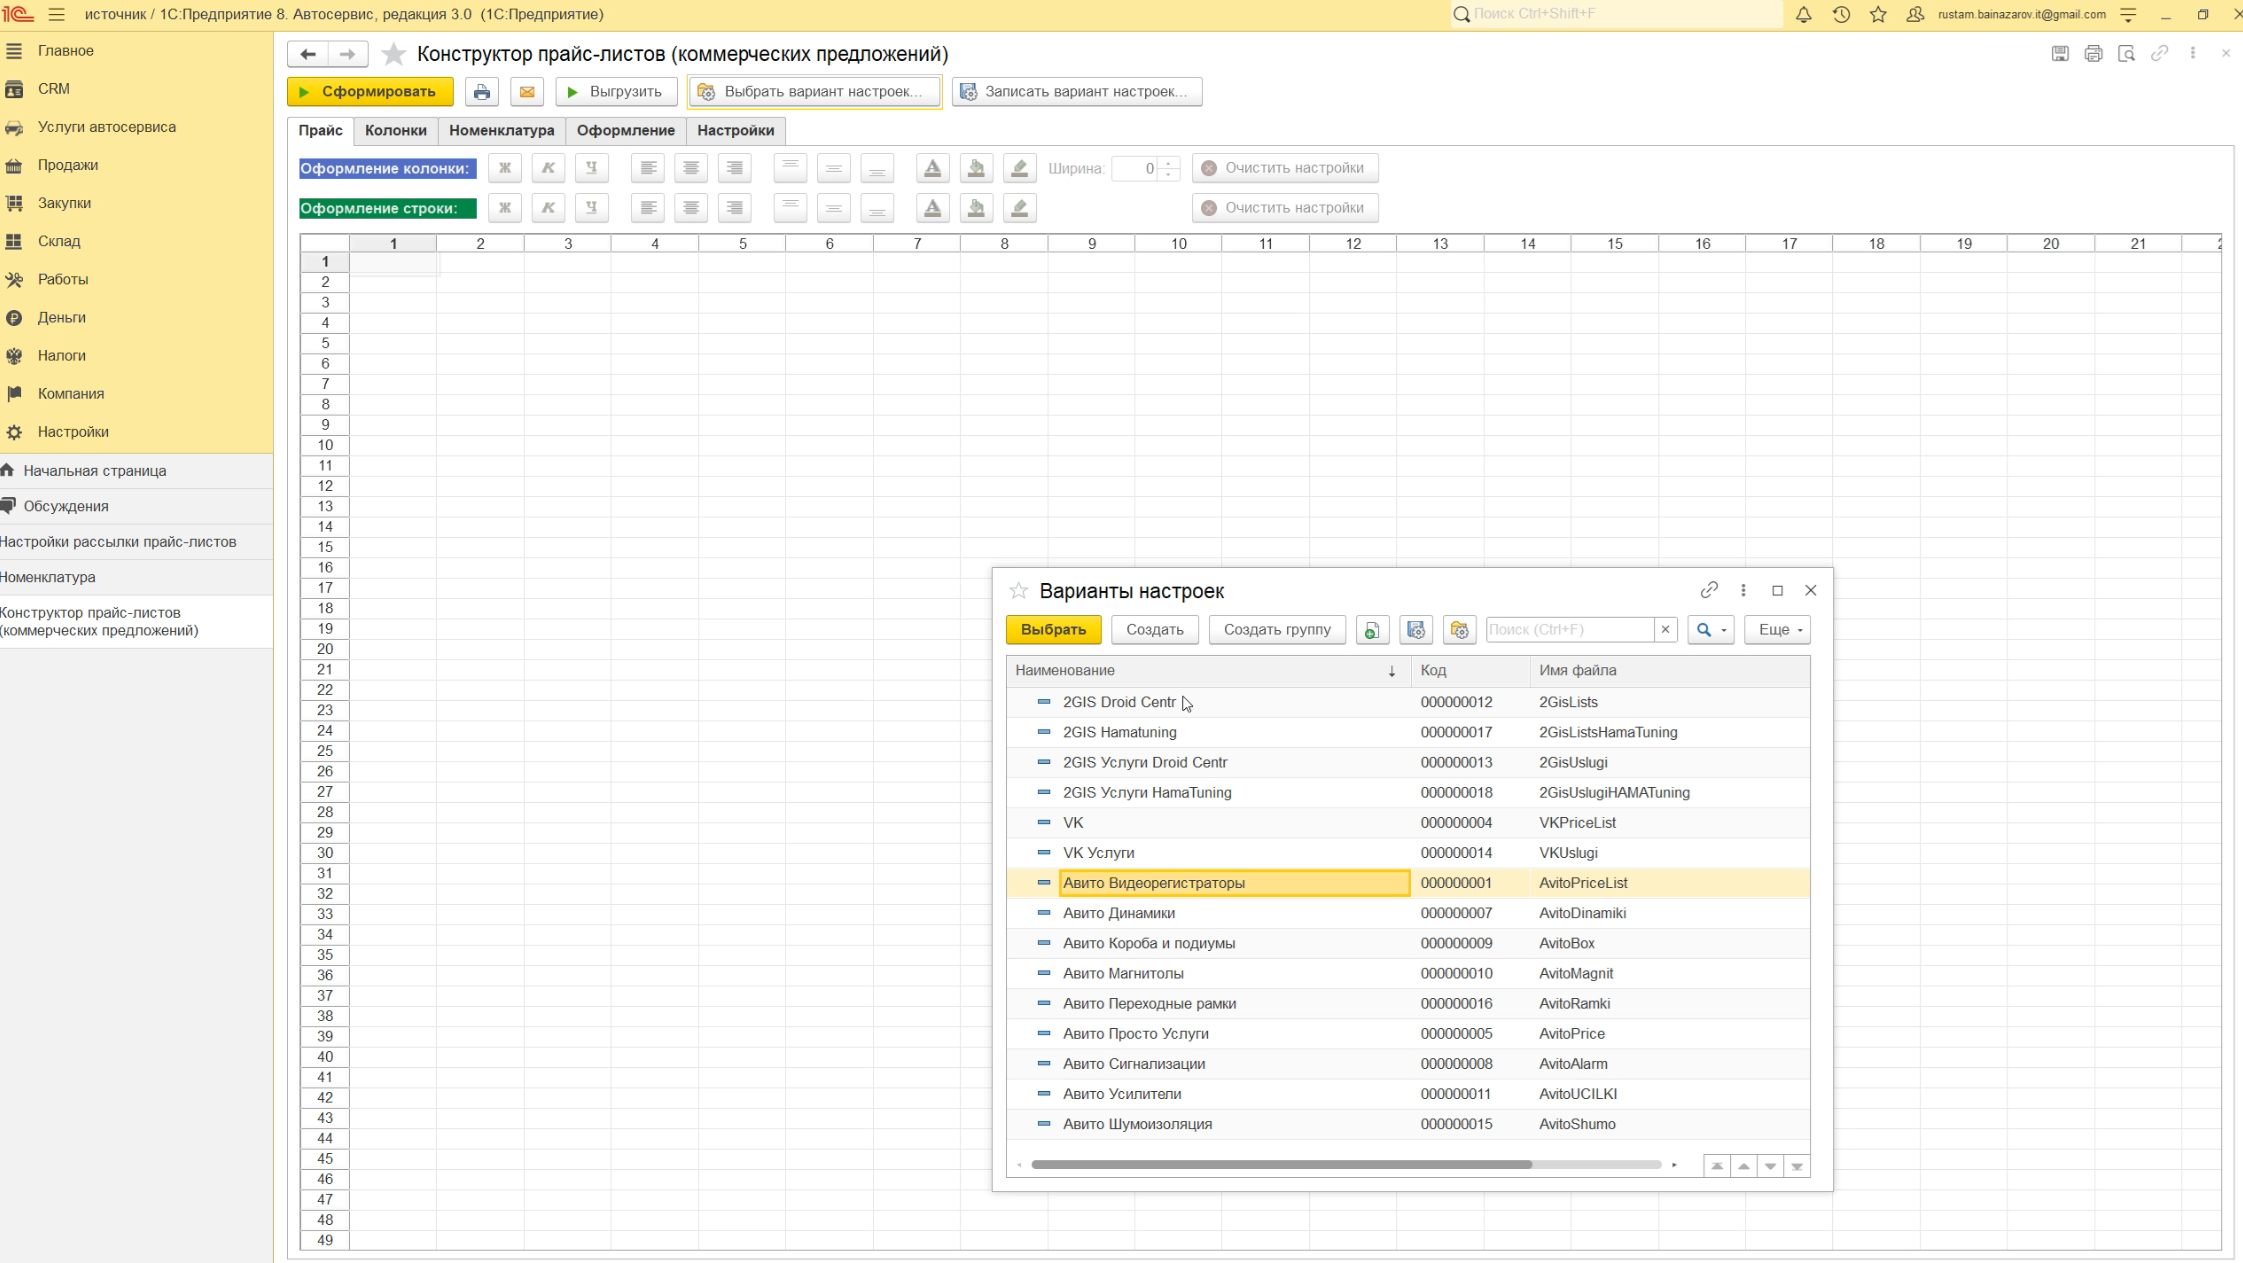Image resolution: width=2243 pixels, height=1263 pixels.
Task: Align column text to the left
Action: (x=648, y=168)
